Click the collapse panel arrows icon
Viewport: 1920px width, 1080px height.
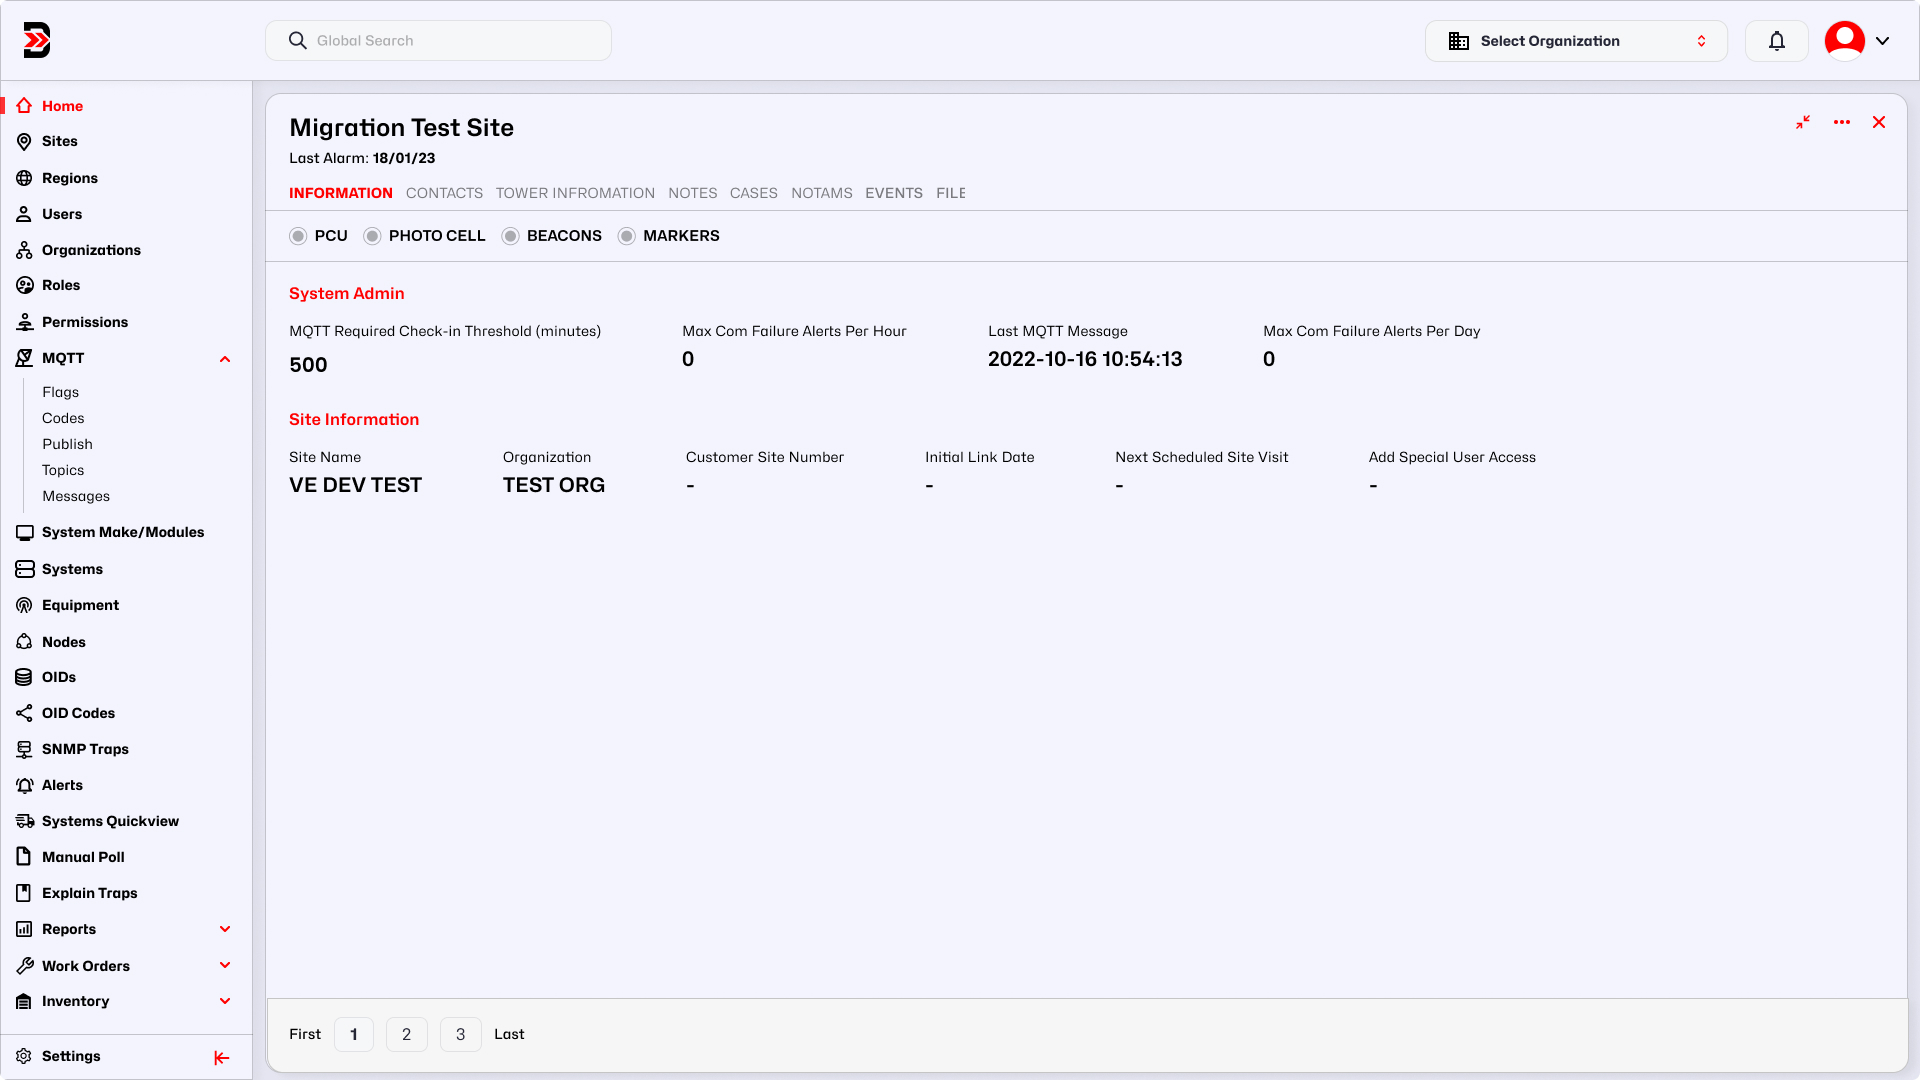point(1803,122)
